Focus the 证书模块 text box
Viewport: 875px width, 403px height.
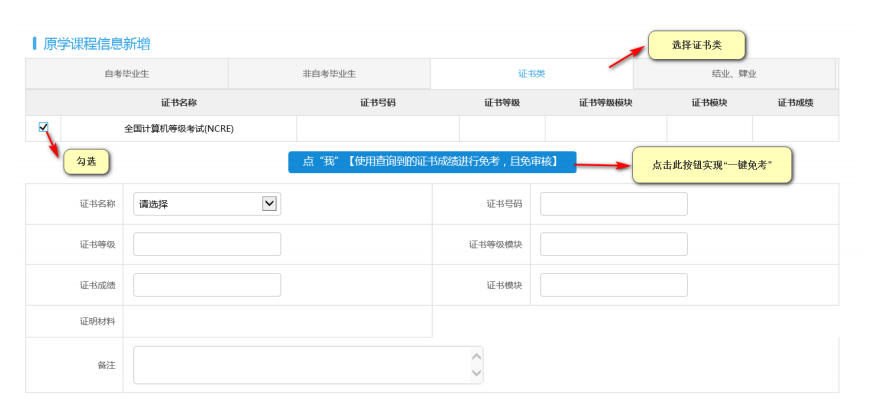coord(613,285)
